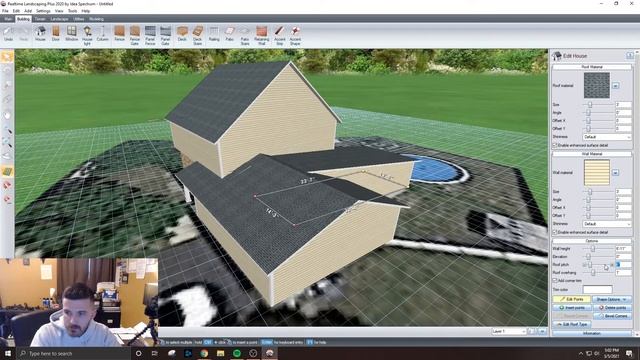Toggle roof Enable enhanced surface detail checkbox
640x360 pixels.
pyautogui.click(x=555, y=145)
